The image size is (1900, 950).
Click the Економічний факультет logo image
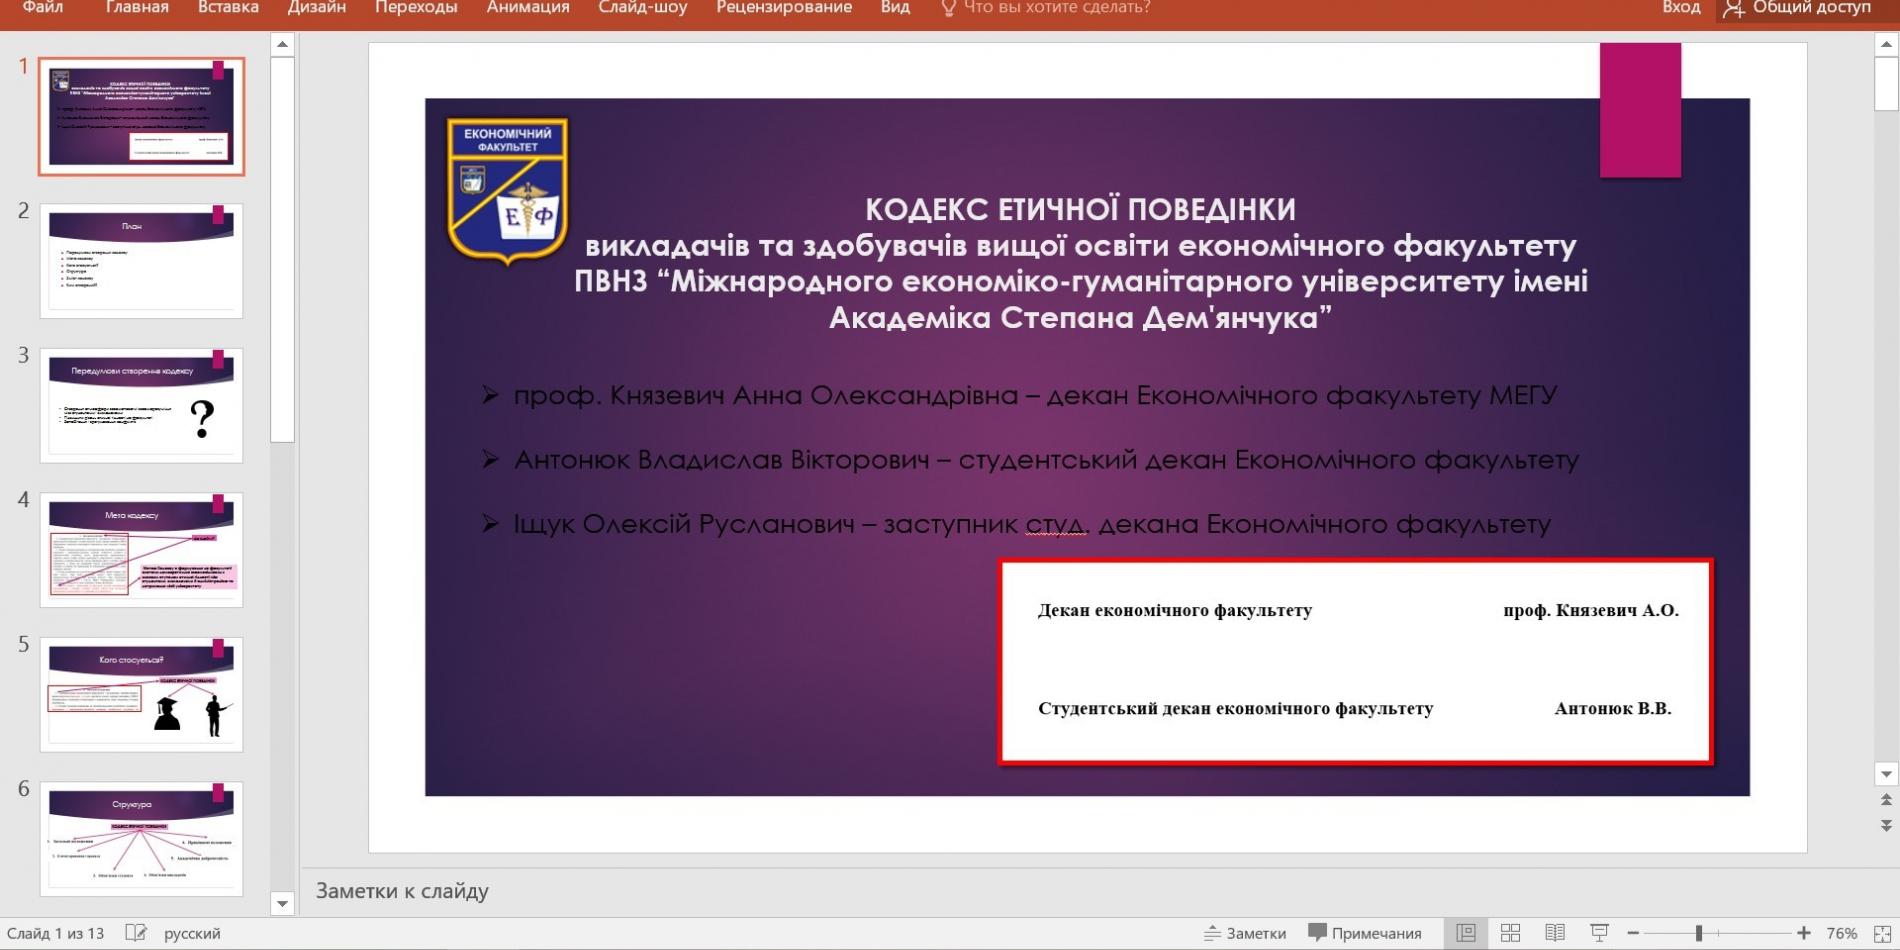pos(508,191)
